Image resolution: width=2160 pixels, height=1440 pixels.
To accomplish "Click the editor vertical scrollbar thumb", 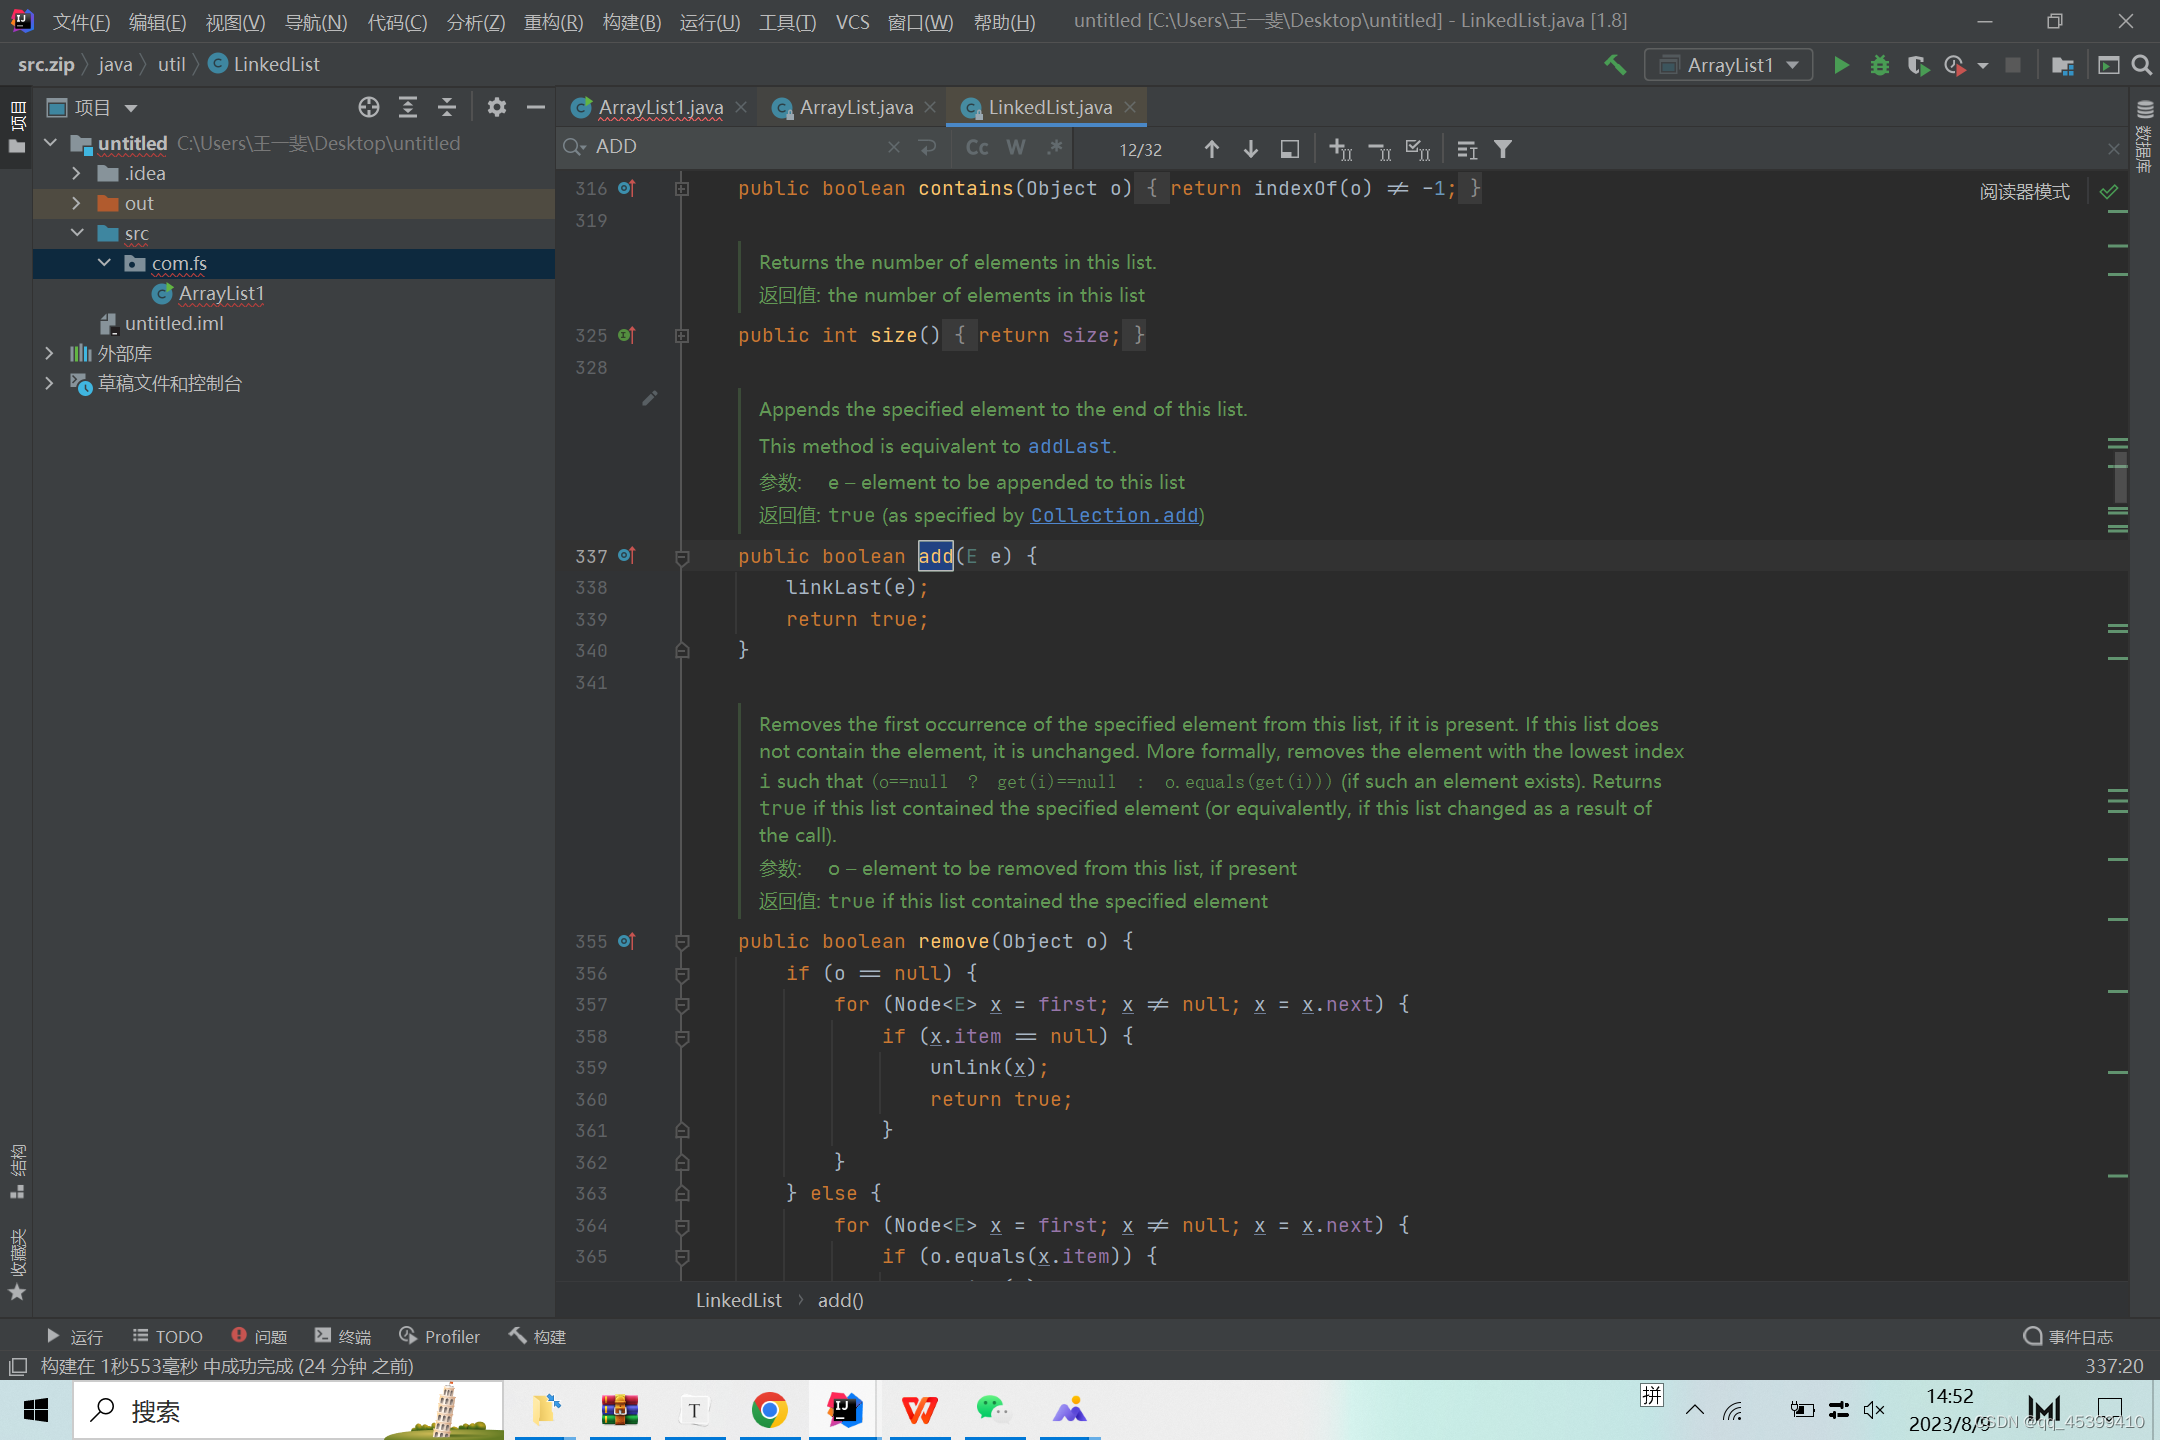I will tap(2119, 477).
